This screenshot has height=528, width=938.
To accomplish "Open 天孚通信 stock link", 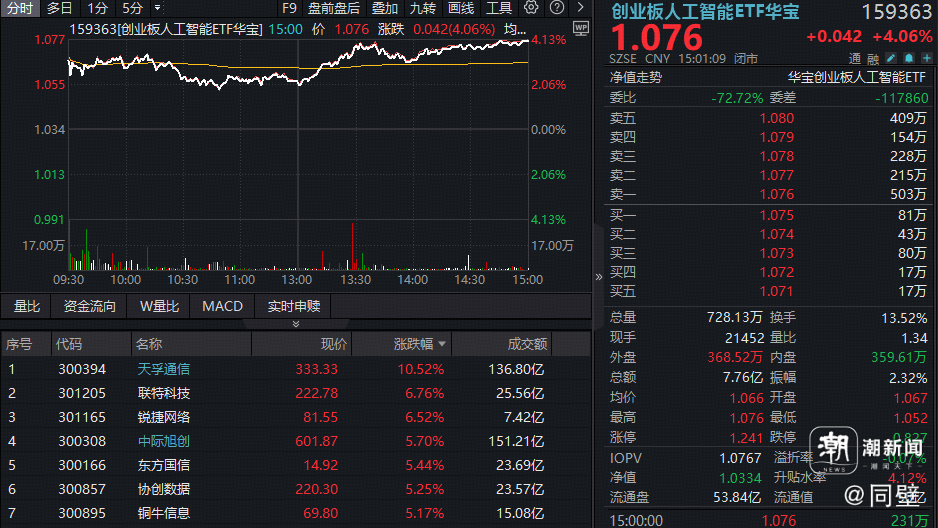I will pos(163,369).
